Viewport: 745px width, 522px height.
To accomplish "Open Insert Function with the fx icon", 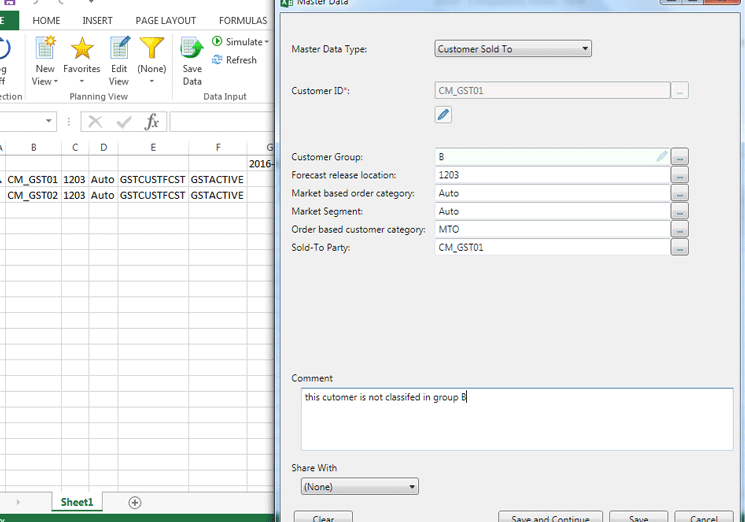I will (152, 122).
